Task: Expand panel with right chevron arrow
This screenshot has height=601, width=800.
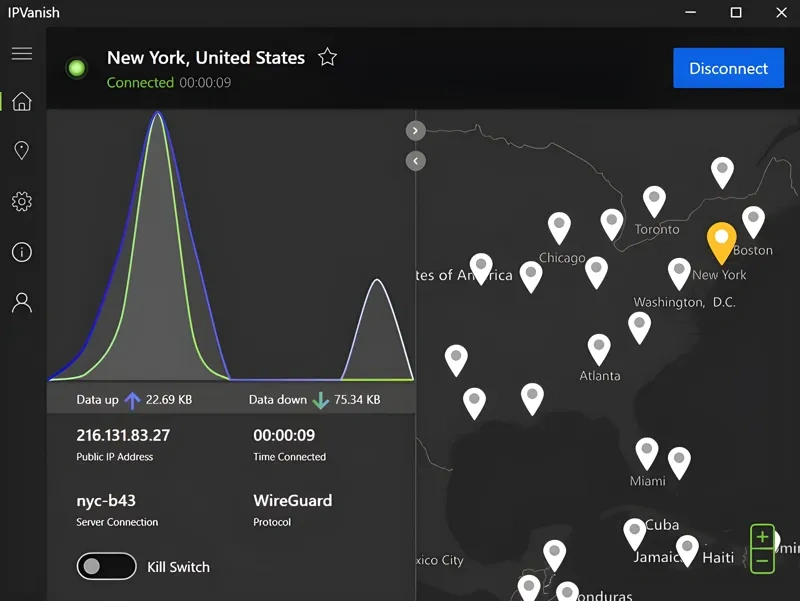Action: coord(416,130)
